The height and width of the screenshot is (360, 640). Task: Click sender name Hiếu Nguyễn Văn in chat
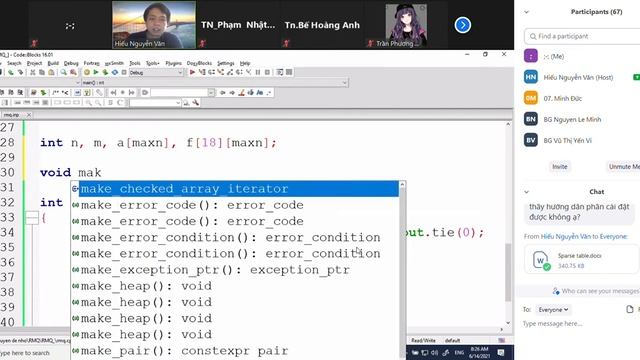click(x=566, y=236)
